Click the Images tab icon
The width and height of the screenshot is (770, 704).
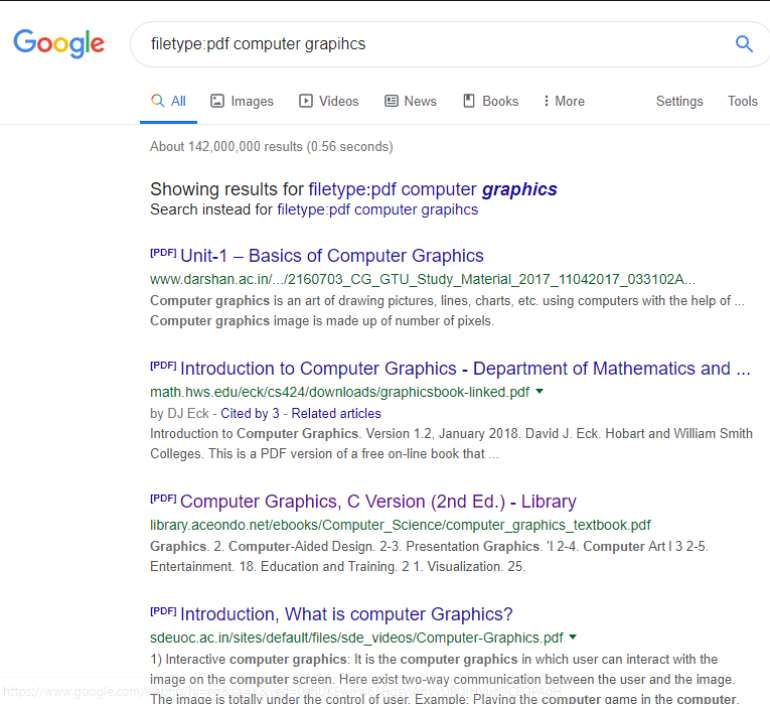(x=217, y=101)
